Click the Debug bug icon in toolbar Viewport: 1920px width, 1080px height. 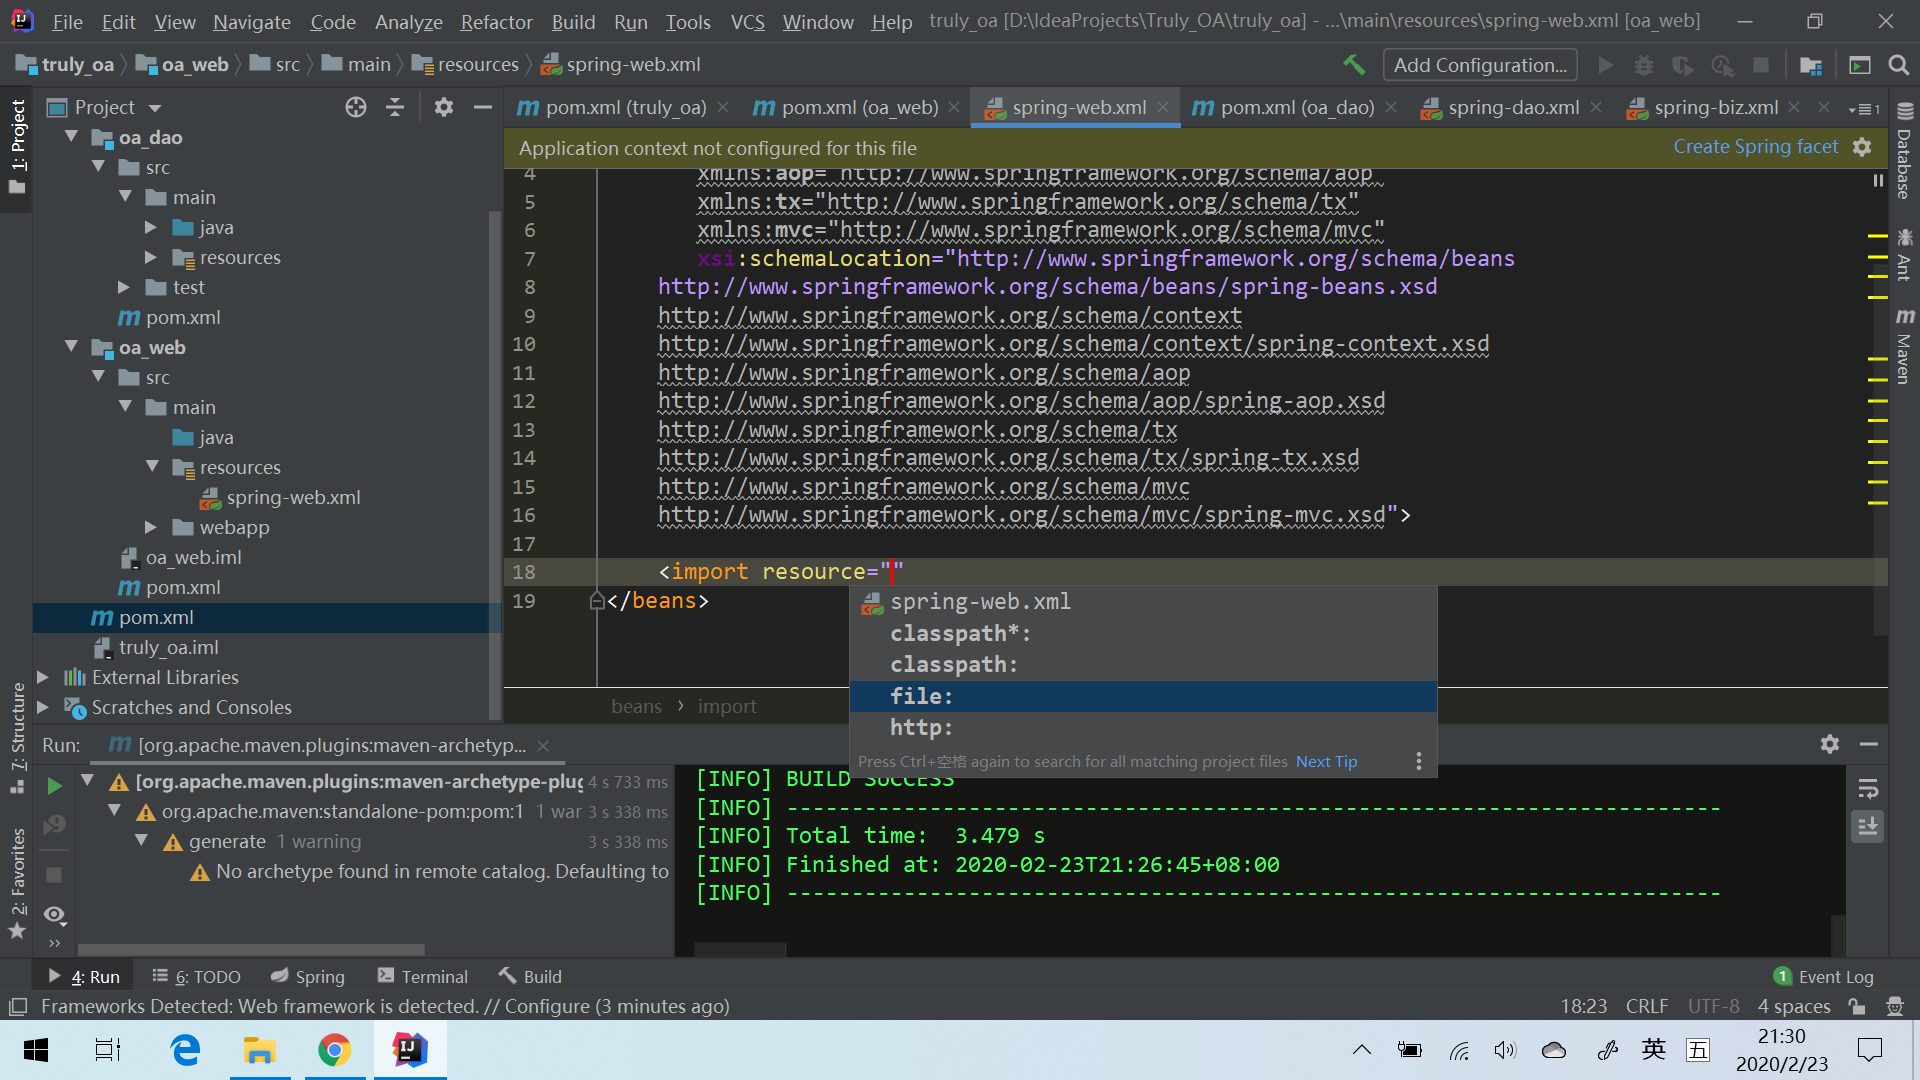coord(1644,65)
